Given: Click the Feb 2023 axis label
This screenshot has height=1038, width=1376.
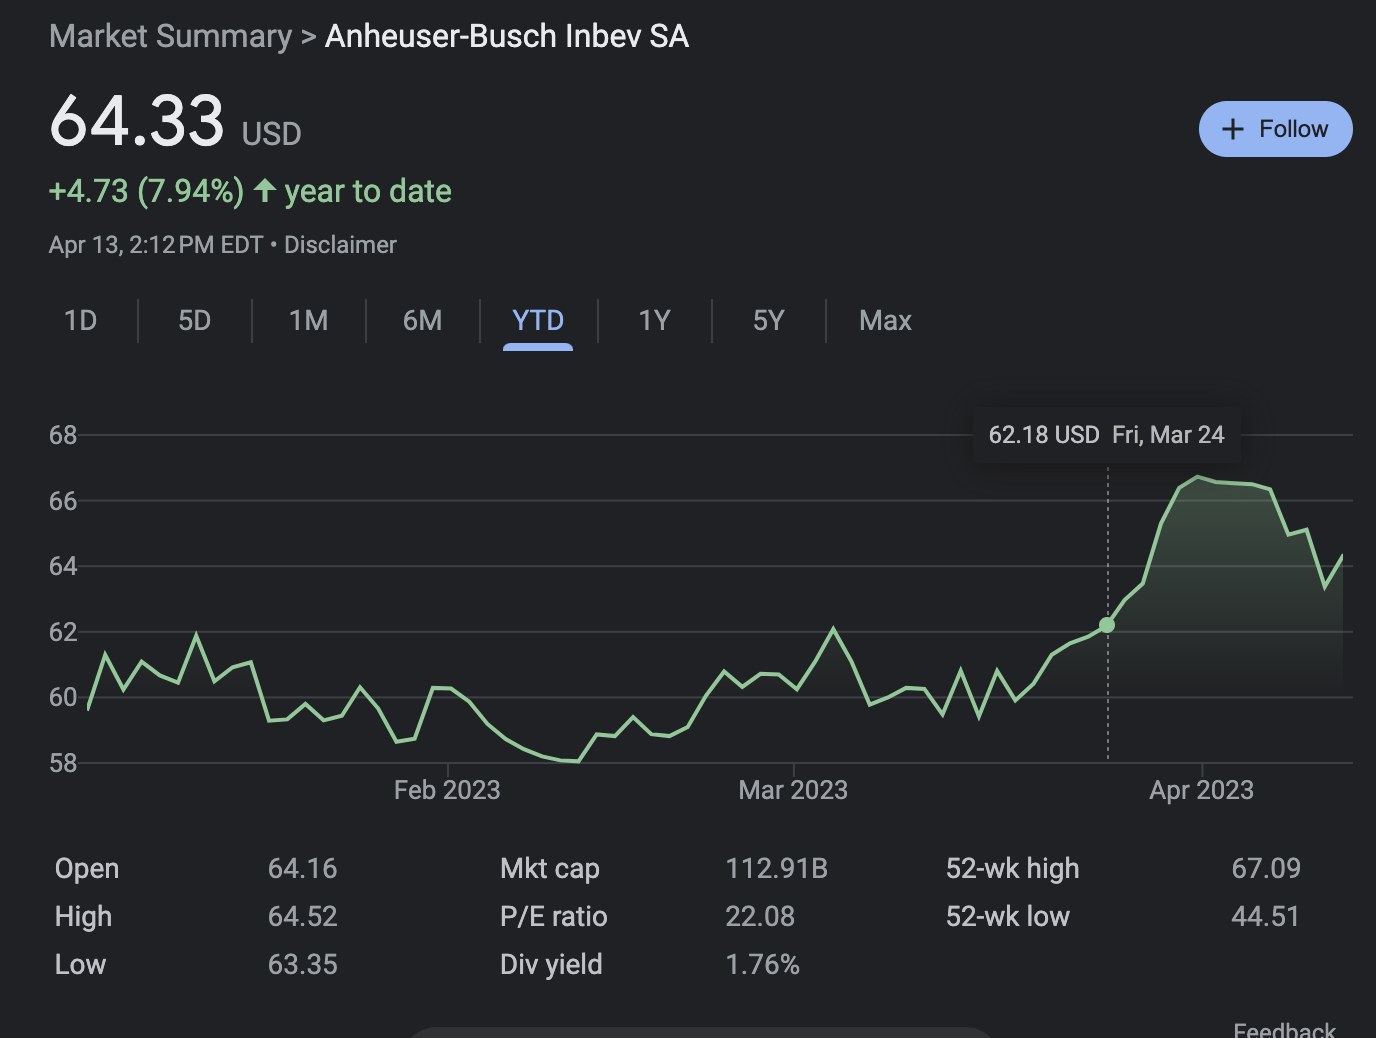Looking at the screenshot, I should coord(447,790).
